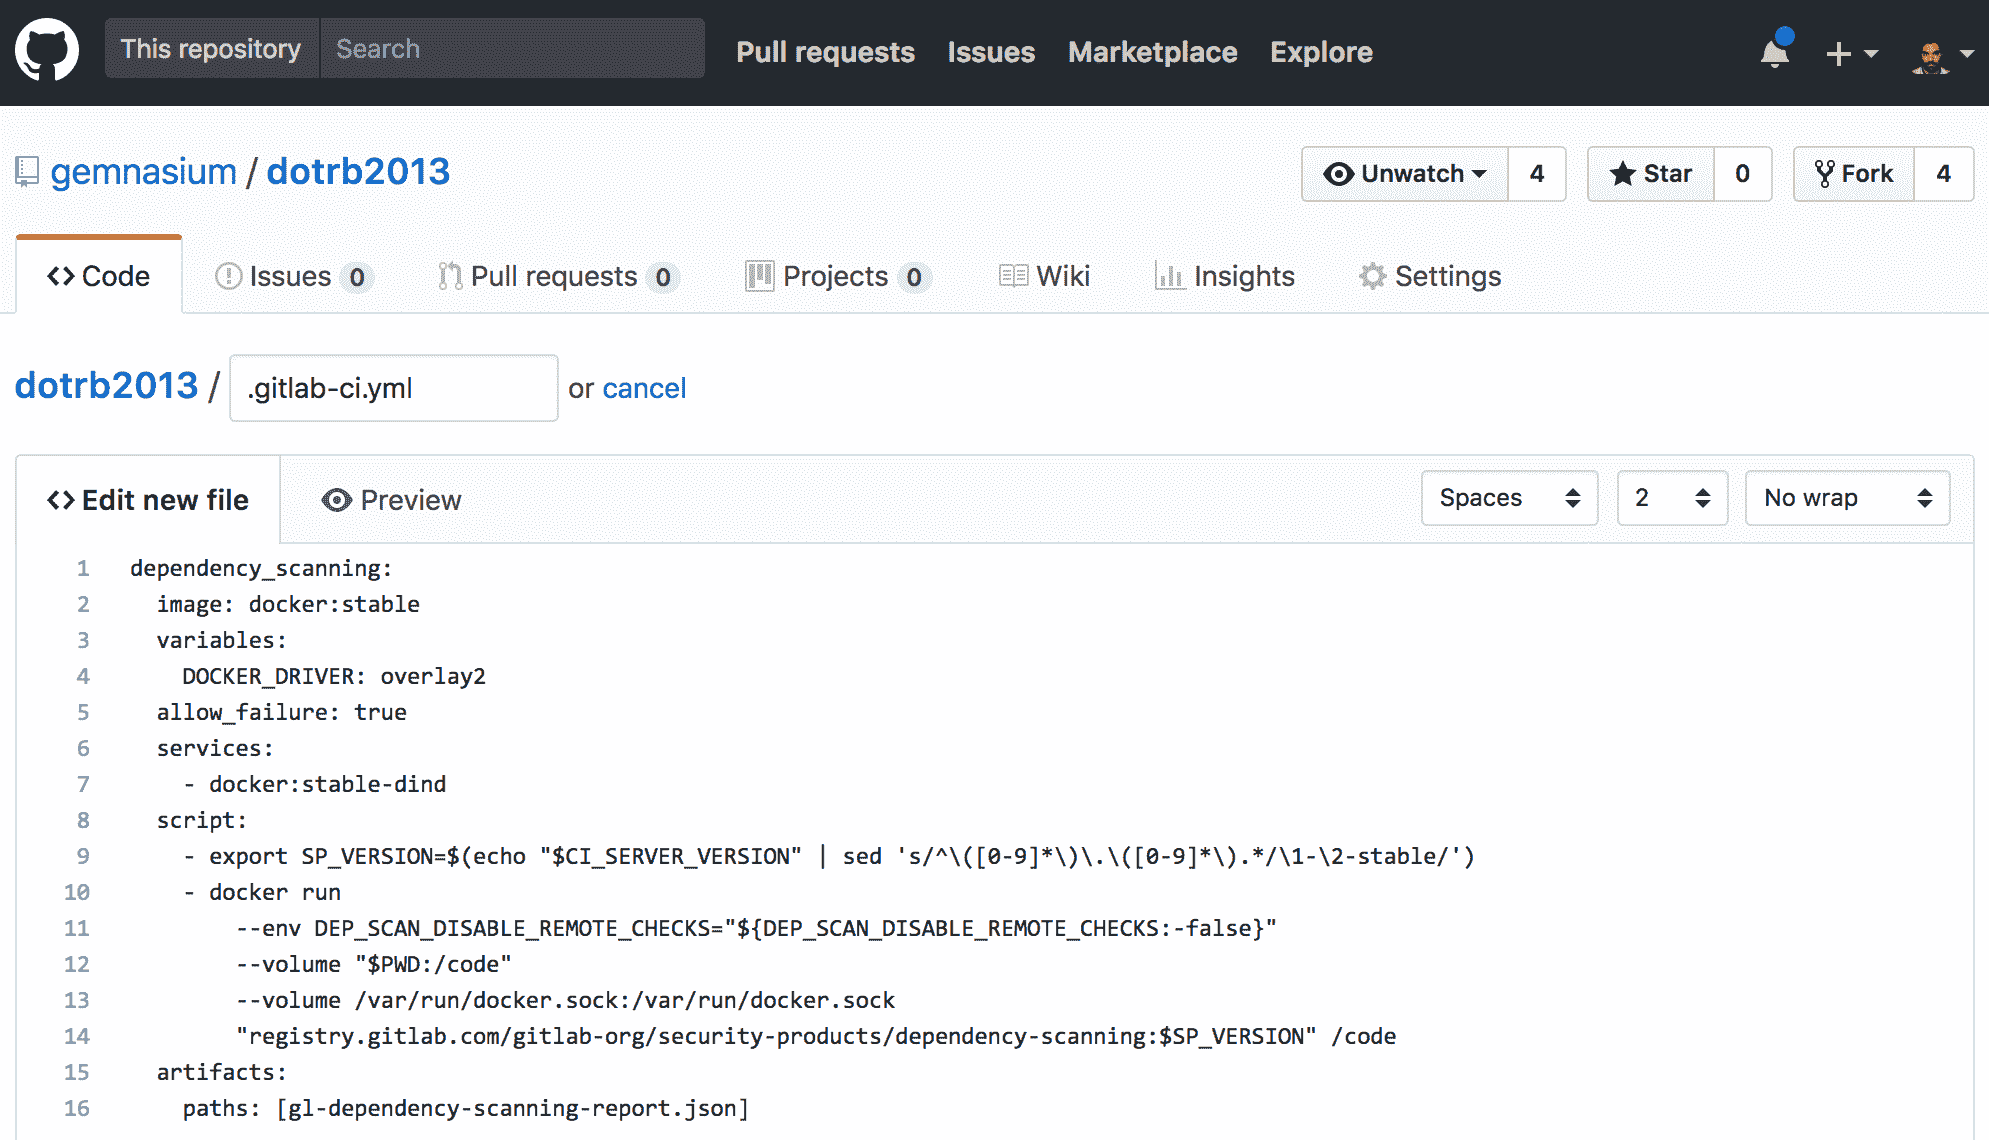Viewport: 1989px width, 1140px height.
Task: Cancel creating the new file
Action: pyautogui.click(x=644, y=388)
